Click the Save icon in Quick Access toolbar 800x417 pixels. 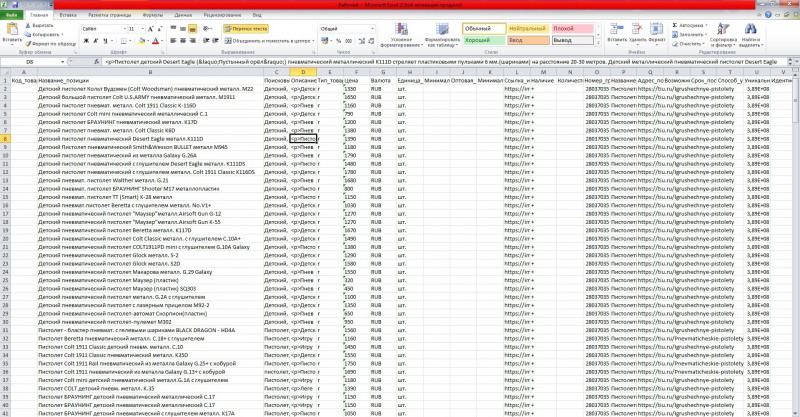coord(14,5)
